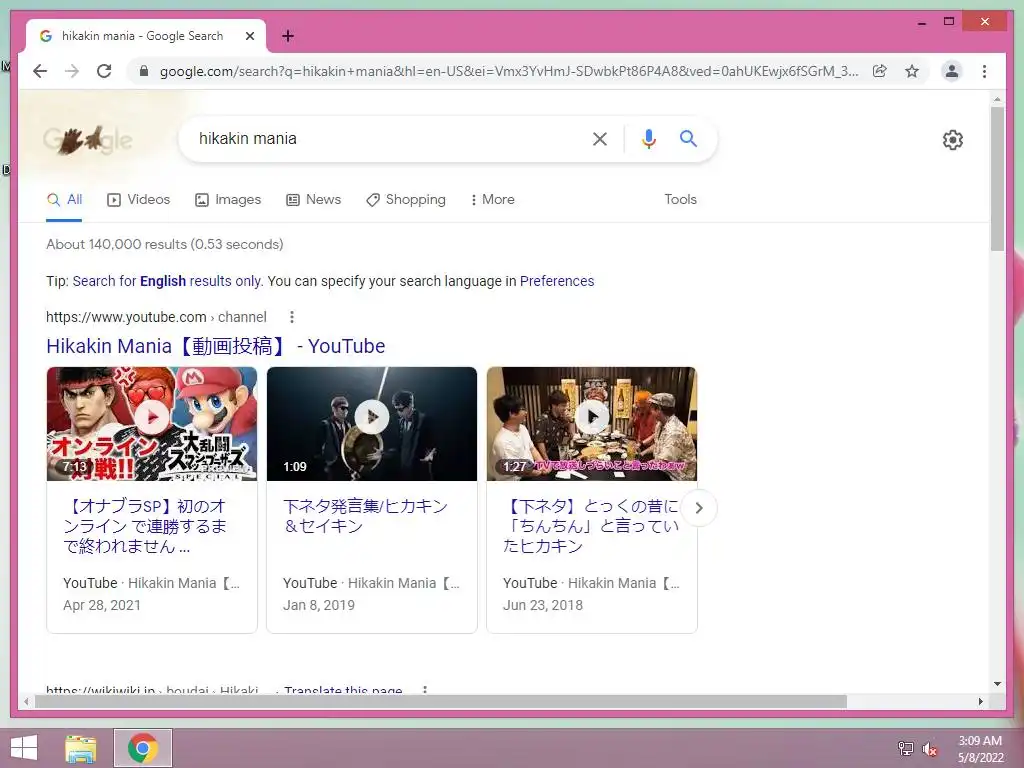1024x768 pixels.
Task: Go back to the previous page
Action: (x=40, y=71)
